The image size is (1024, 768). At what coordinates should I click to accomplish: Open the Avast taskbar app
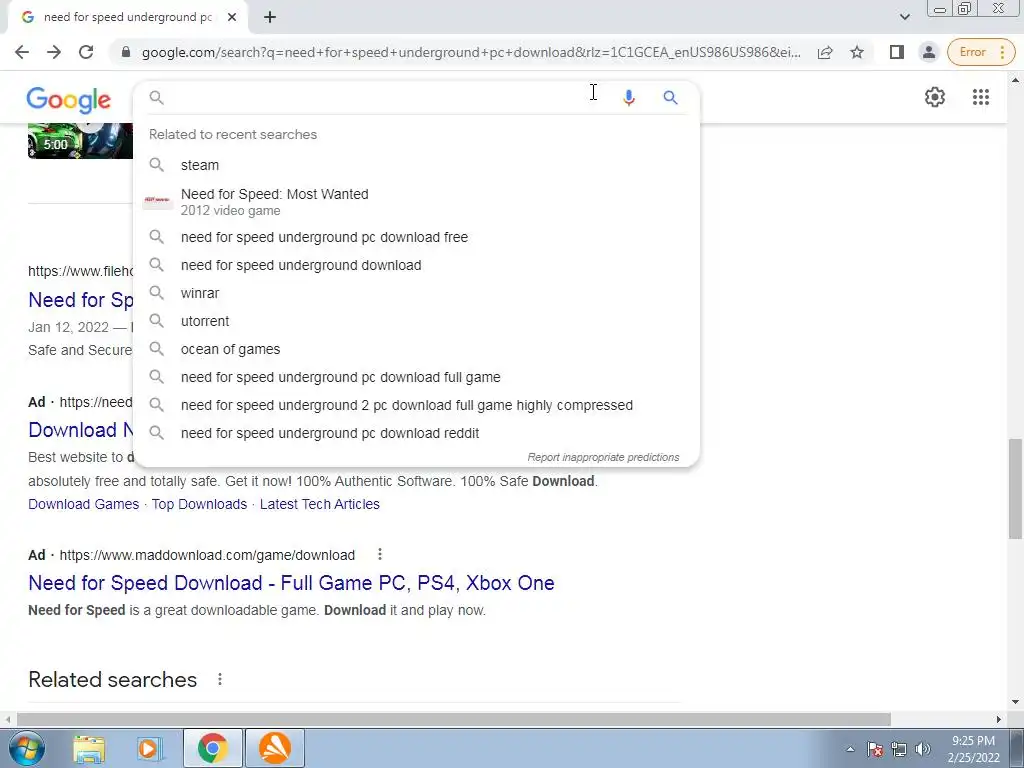tap(275, 748)
